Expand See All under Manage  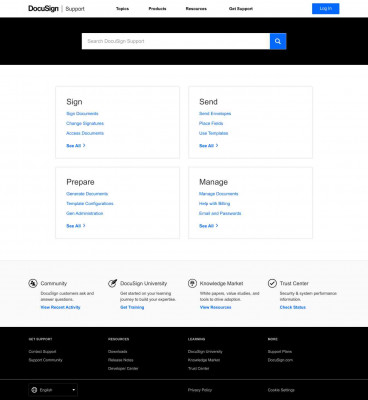[x=209, y=226]
